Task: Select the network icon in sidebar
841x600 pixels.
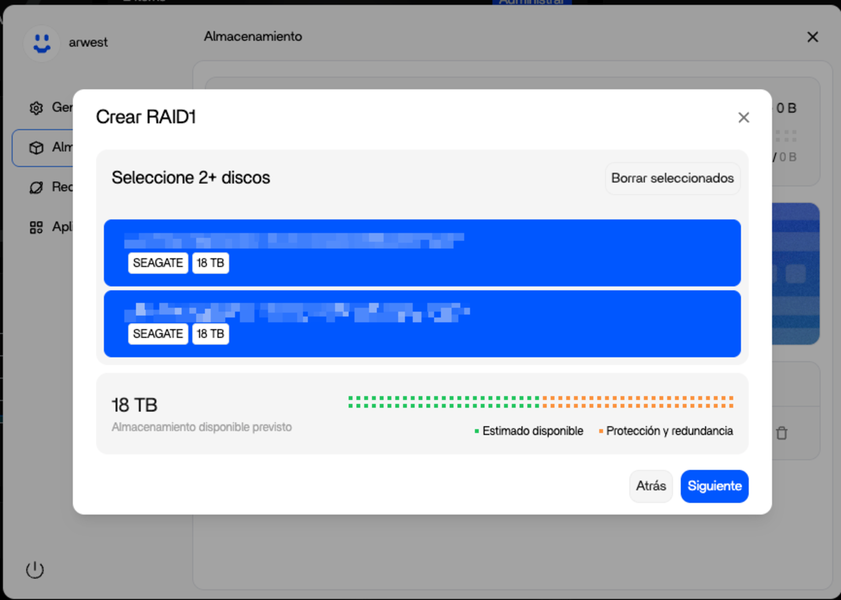Action: coord(36,188)
